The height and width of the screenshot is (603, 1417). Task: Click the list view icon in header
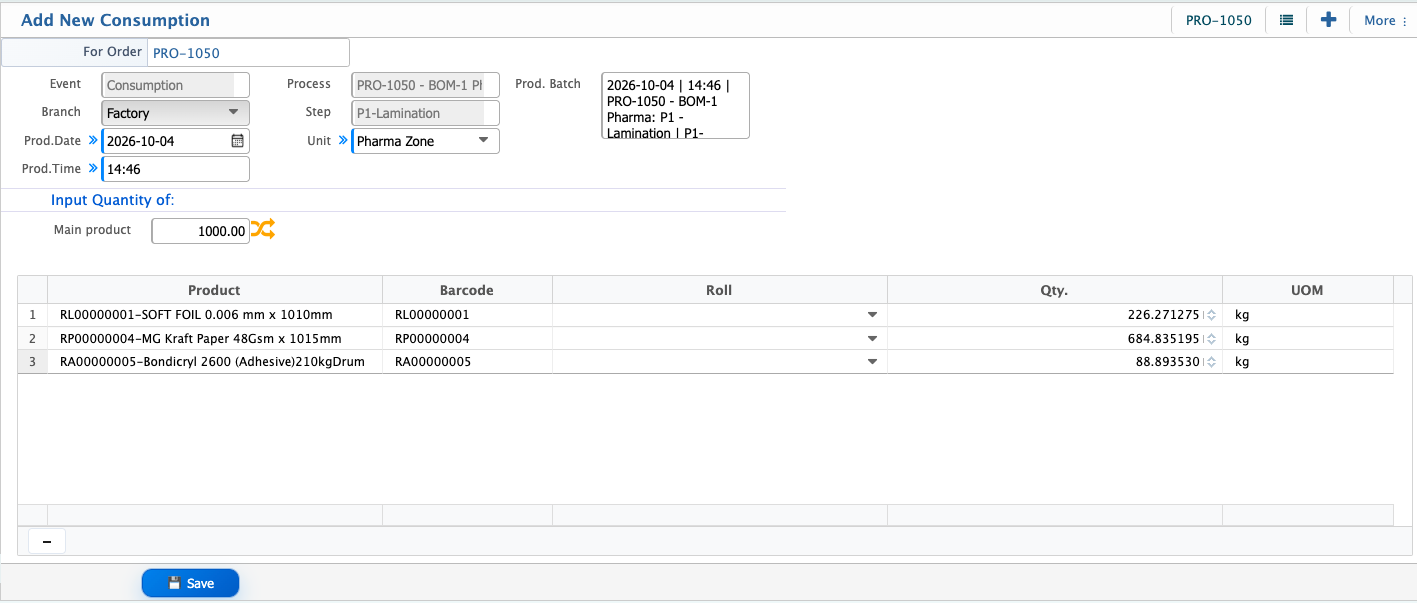point(1286,20)
